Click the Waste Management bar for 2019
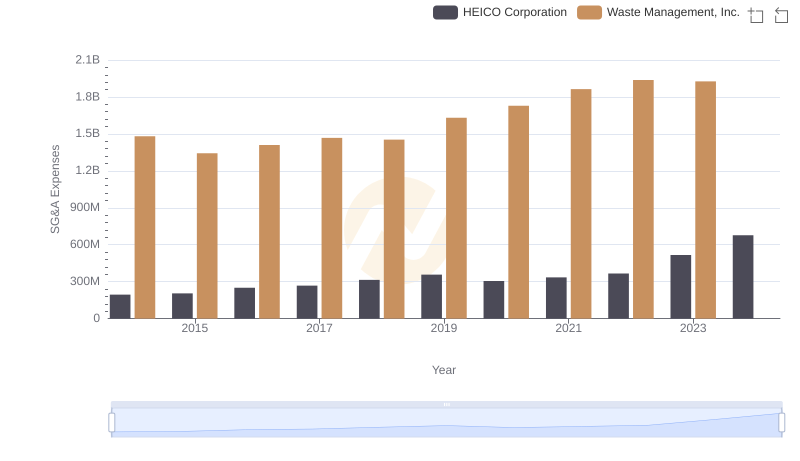 456,218
